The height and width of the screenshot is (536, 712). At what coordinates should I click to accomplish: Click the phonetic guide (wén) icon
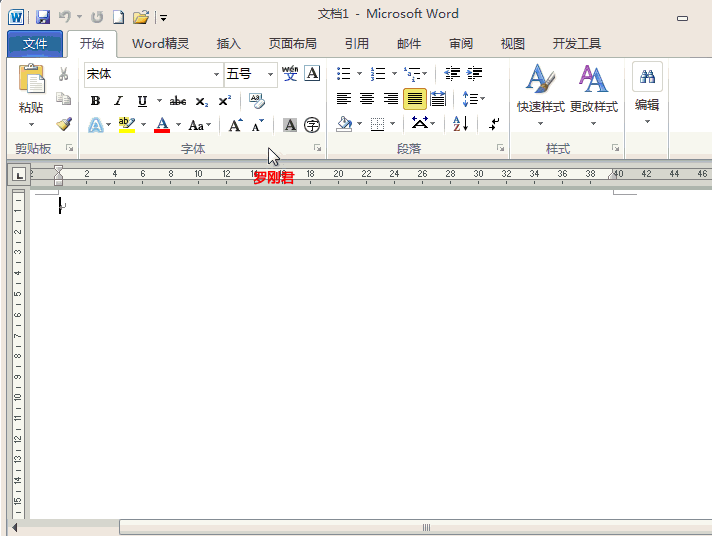click(290, 74)
